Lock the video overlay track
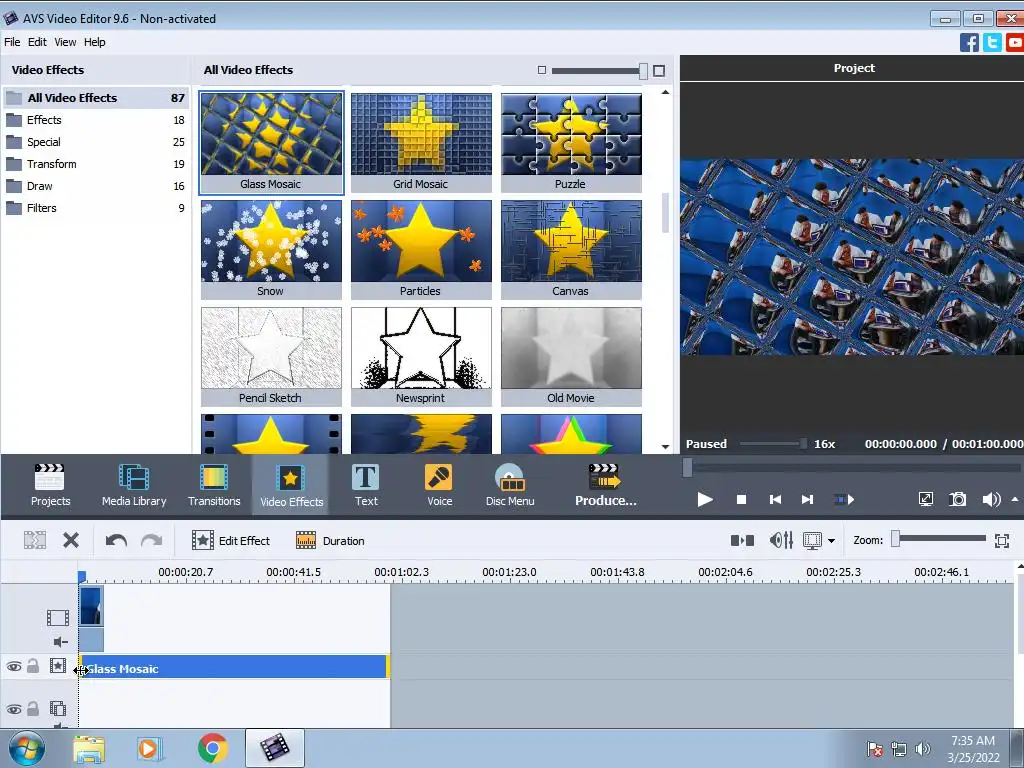The image size is (1024, 768). tap(33, 709)
